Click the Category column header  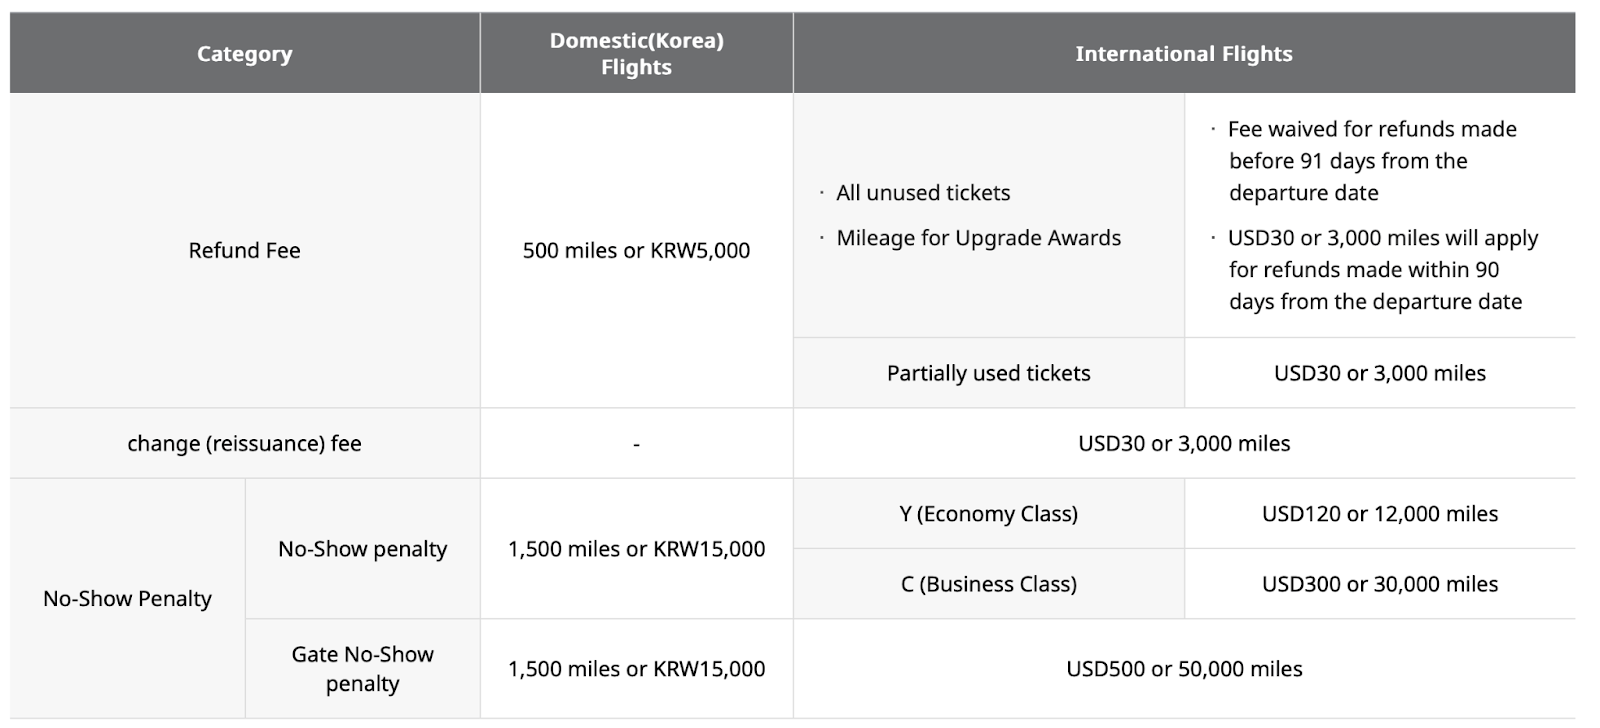coord(244,54)
